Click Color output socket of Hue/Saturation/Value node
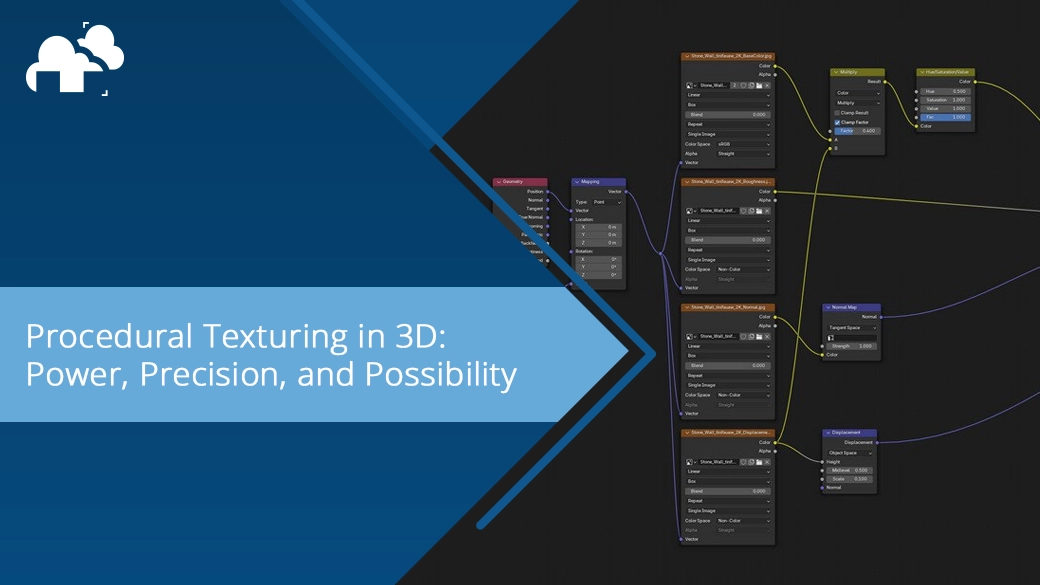 pyautogui.click(x=975, y=82)
